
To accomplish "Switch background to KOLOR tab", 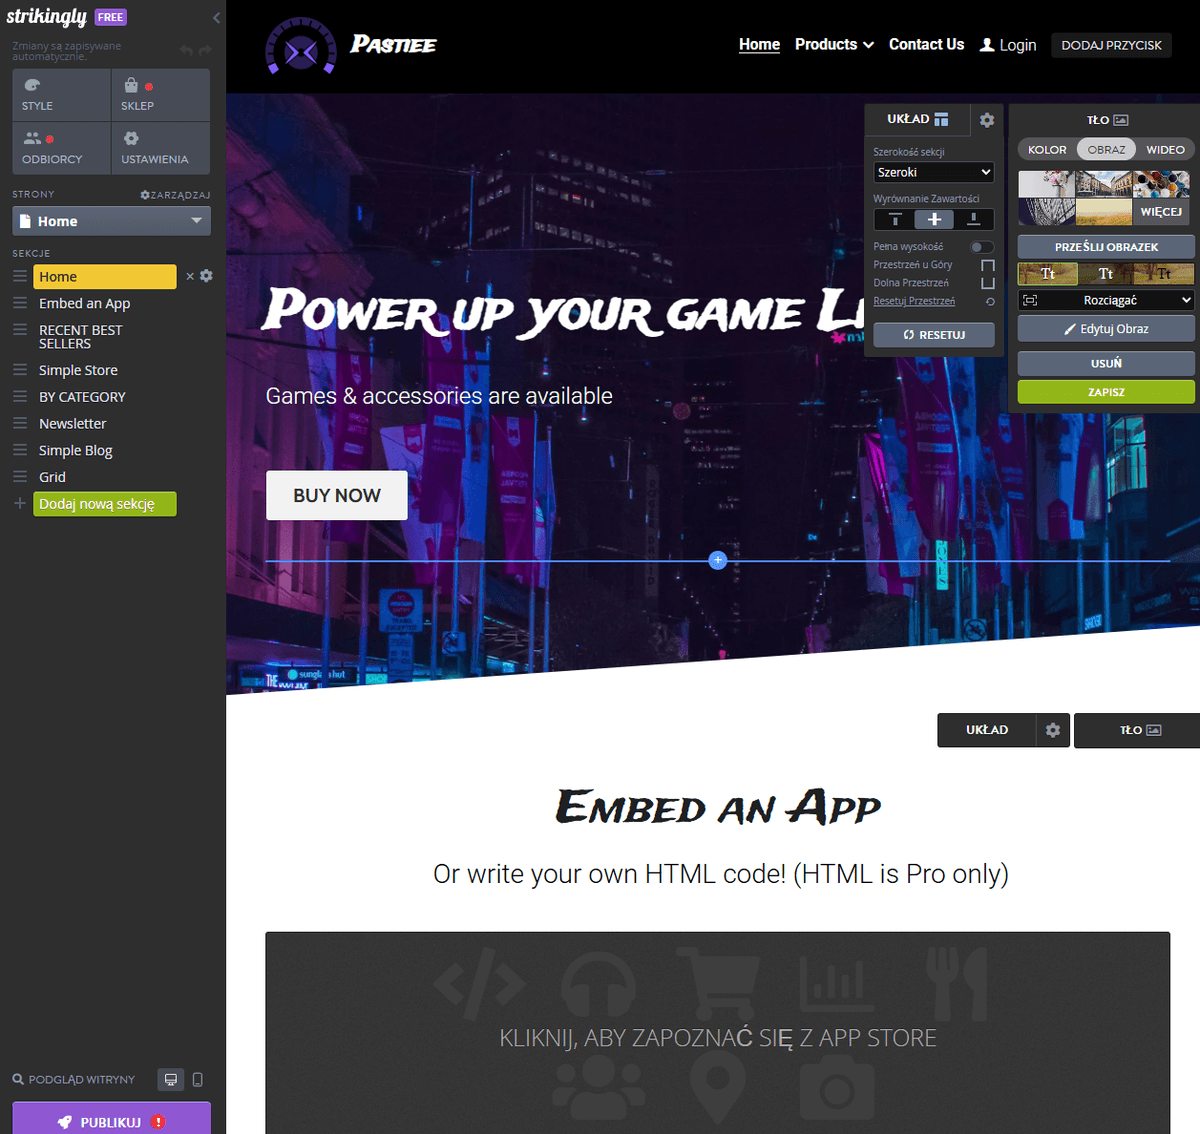I will click(1047, 150).
